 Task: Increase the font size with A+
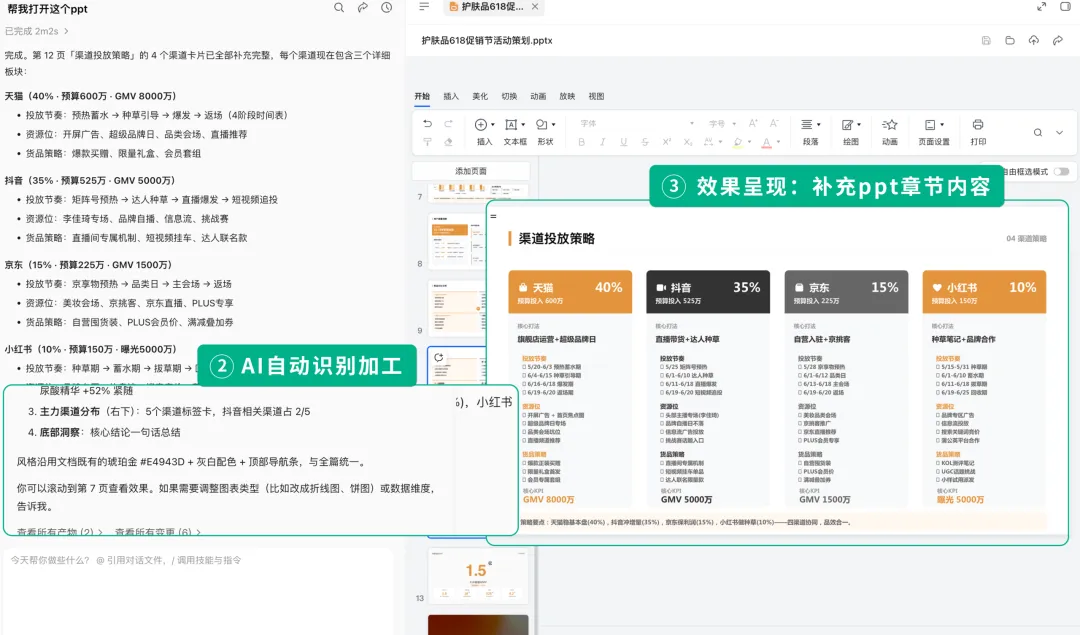click(x=754, y=123)
